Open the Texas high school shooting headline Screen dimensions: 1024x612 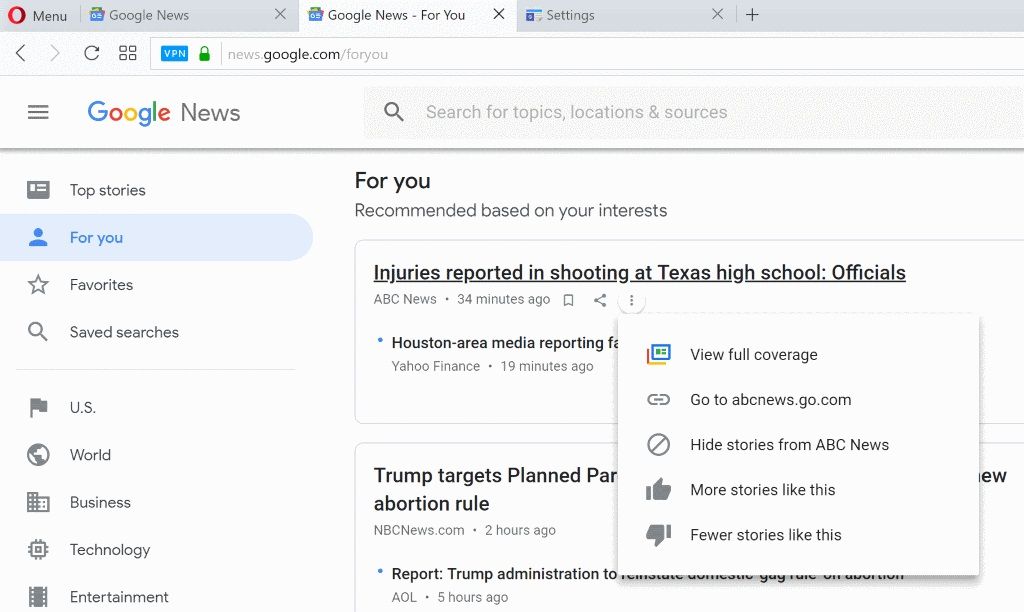point(639,273)
